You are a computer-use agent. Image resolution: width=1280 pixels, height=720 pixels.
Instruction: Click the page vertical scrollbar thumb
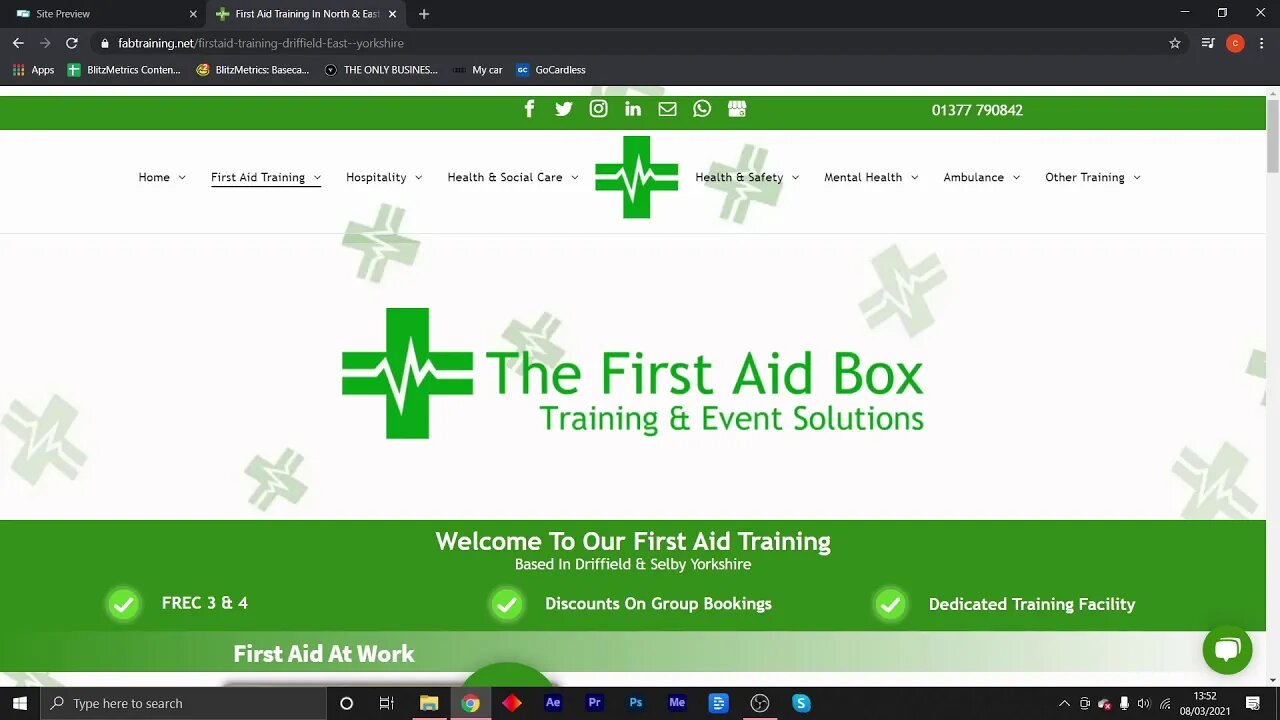coord(1272,135)
